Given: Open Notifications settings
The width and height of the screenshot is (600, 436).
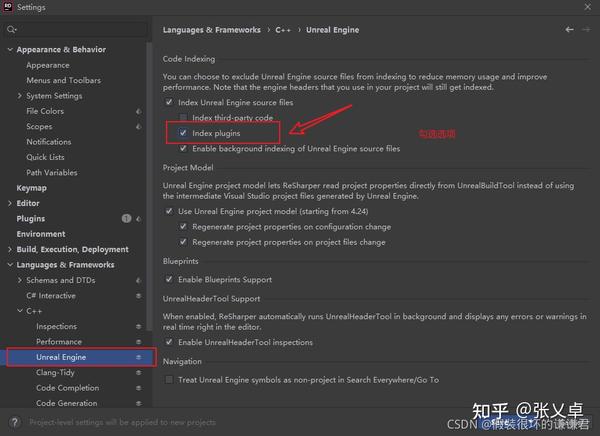Looking at the screenshot, I should (x=49, y=142).
